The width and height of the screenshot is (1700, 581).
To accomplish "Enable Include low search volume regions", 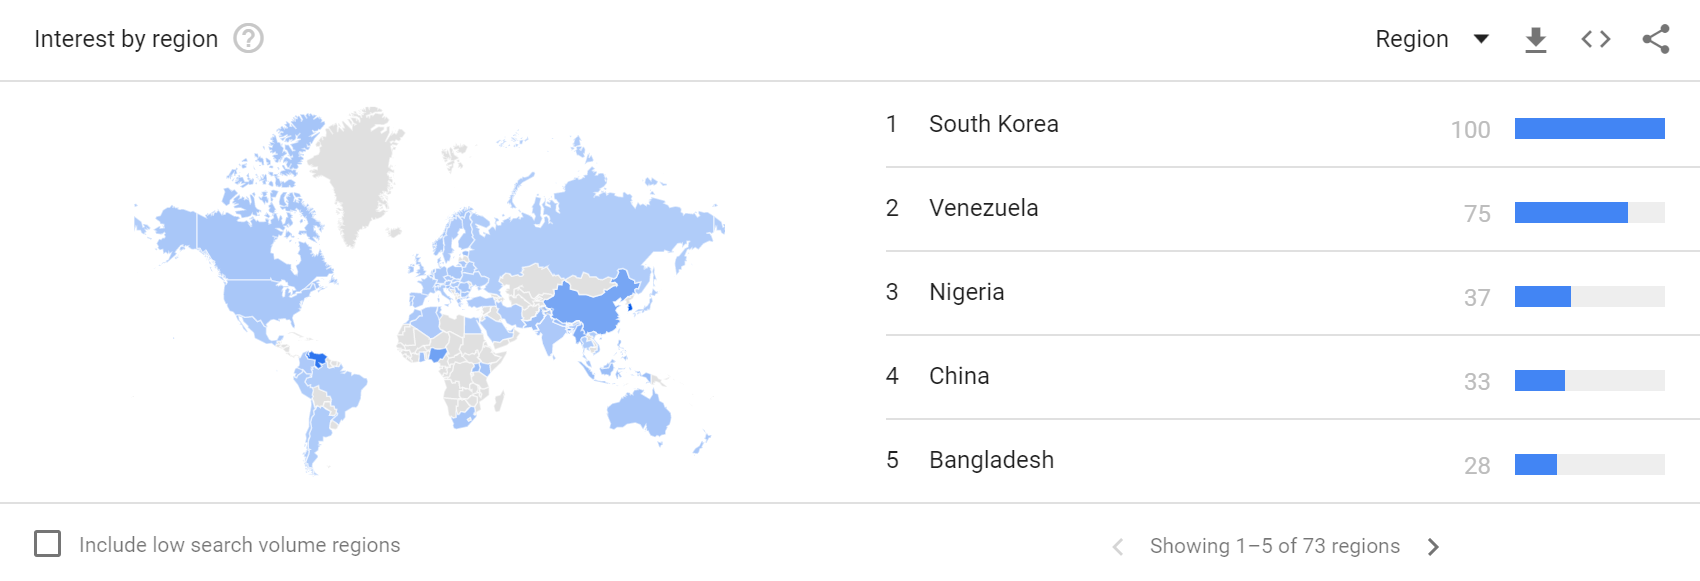I will point(48,544).
